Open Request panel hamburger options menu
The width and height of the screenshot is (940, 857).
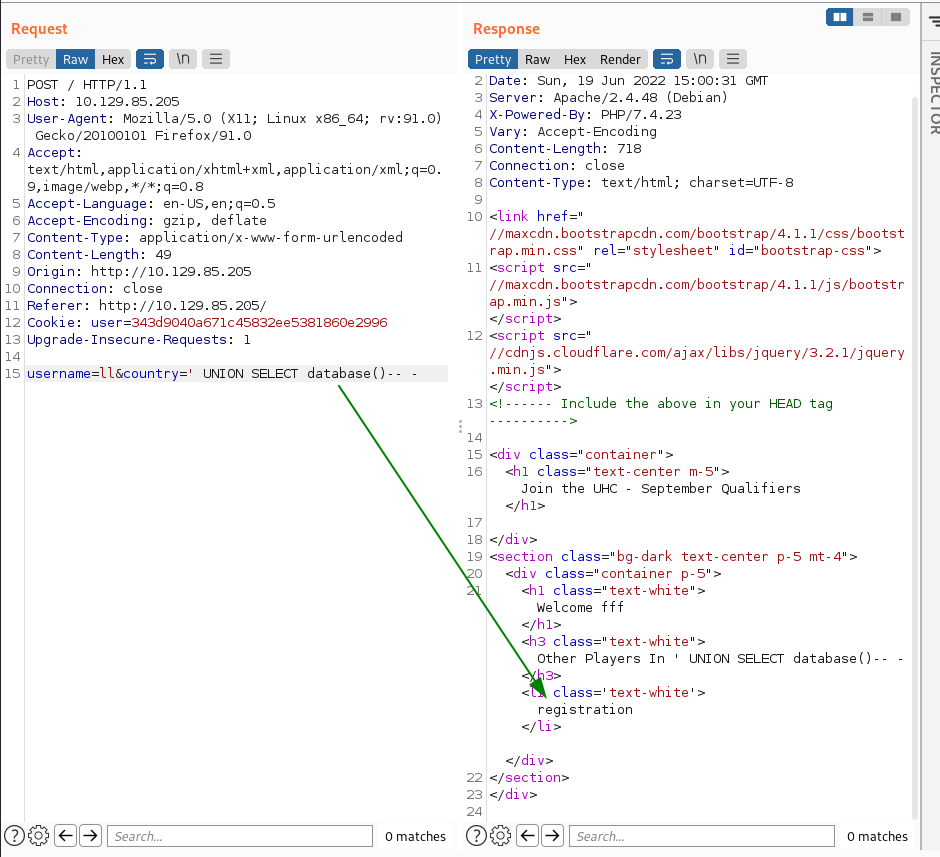pos(216,59)
